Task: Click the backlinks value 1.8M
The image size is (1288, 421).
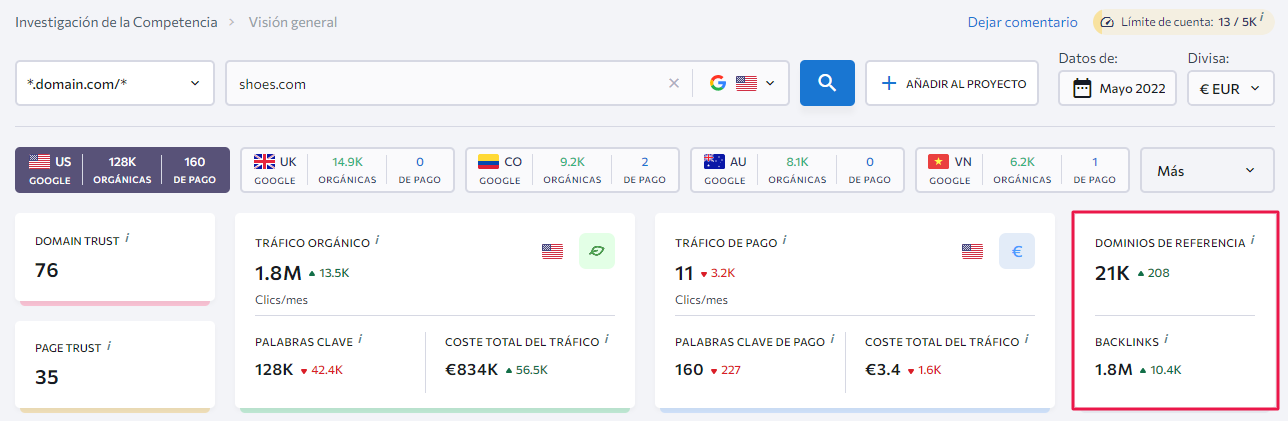Action: (x=1114, y=369)
